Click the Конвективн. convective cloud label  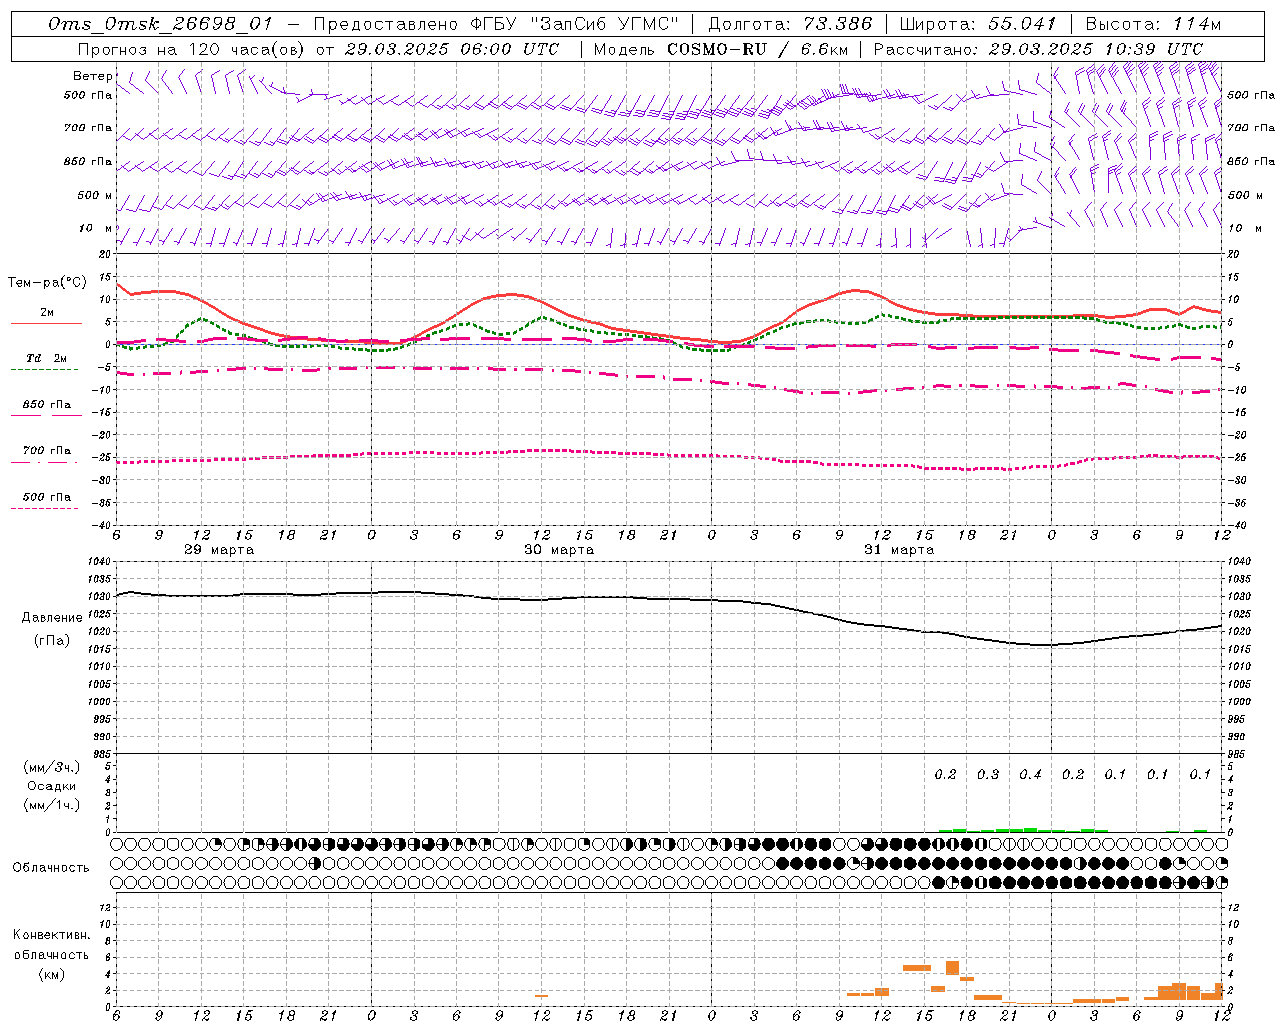[x=51, y=935]
